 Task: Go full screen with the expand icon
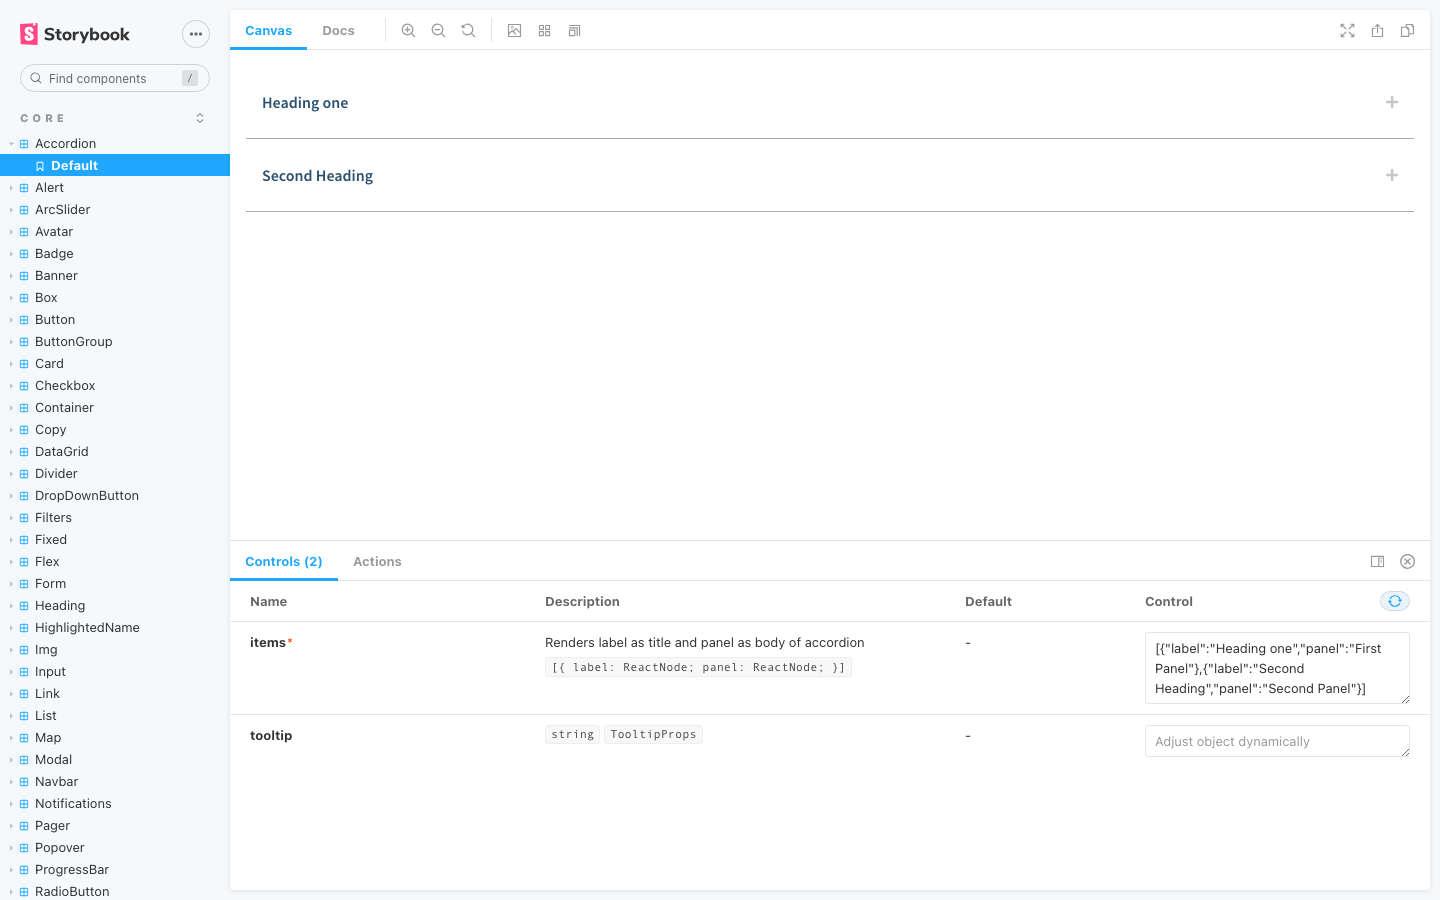tap(1347, 31)
